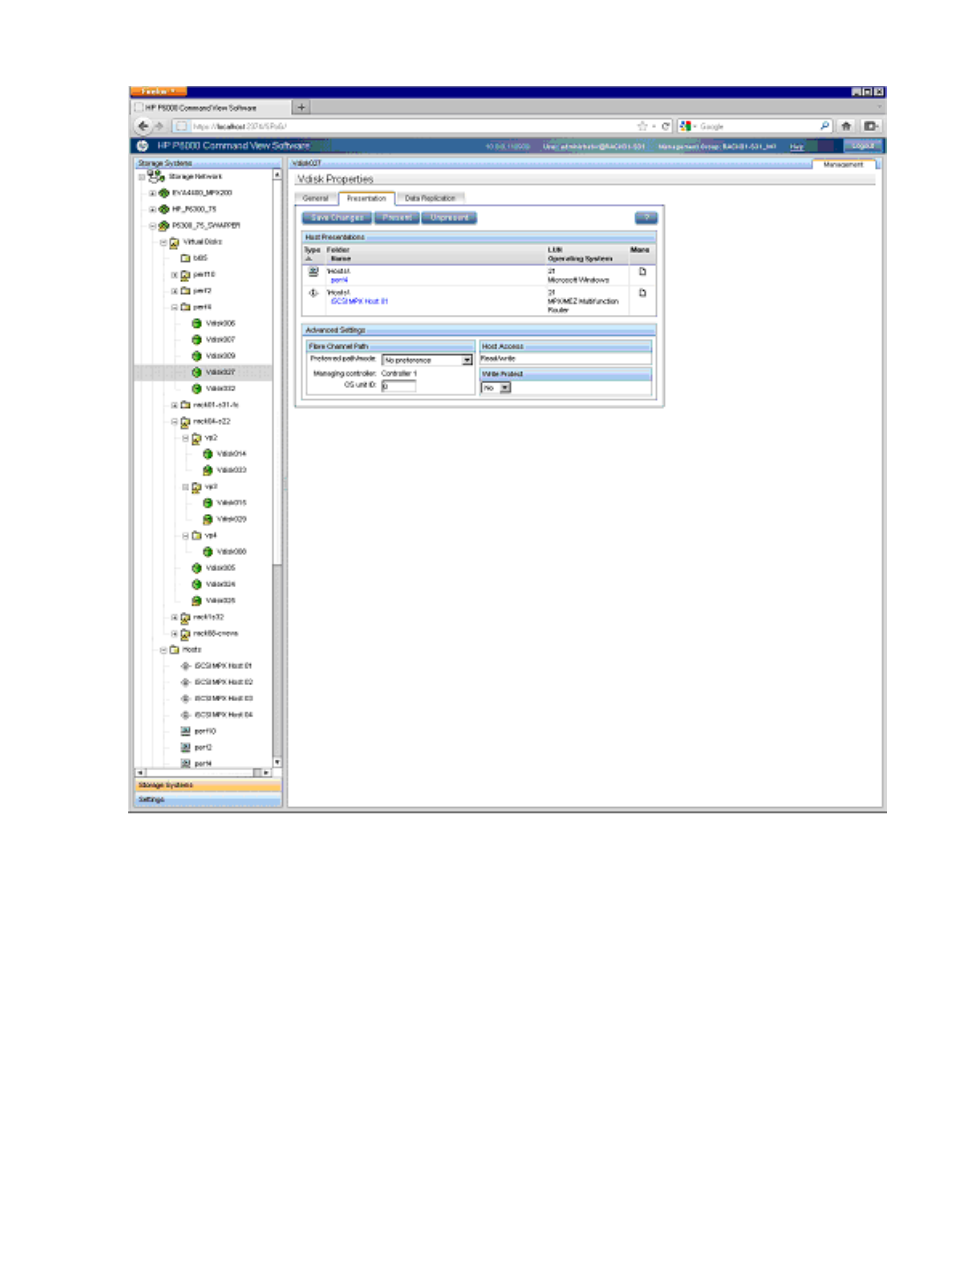954x1270 pixels.
Task: Click the Save Changes button
Action: 337,217
